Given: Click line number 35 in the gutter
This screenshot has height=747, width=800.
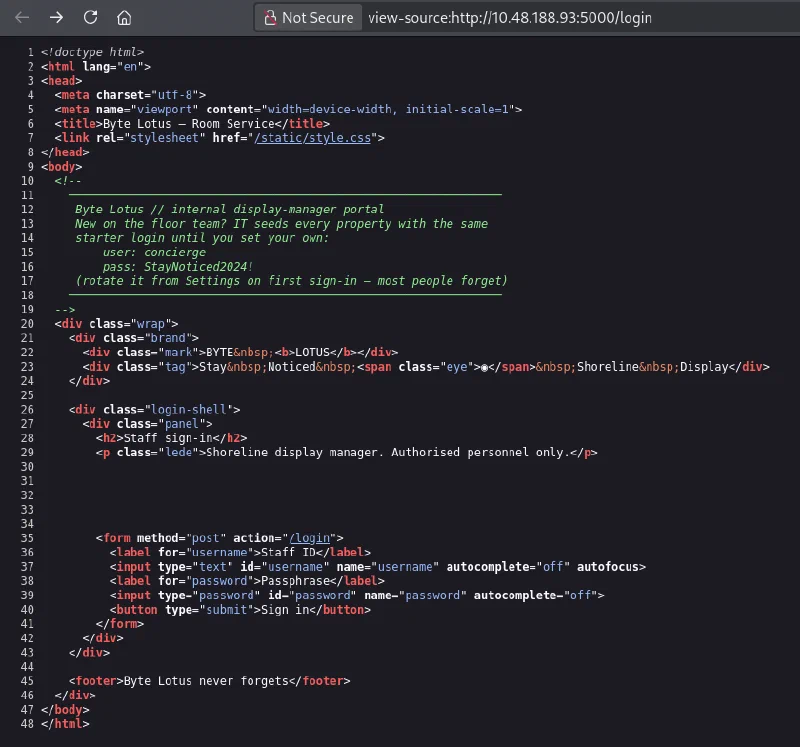Looking at the screenshot, I should coord(27,538).
